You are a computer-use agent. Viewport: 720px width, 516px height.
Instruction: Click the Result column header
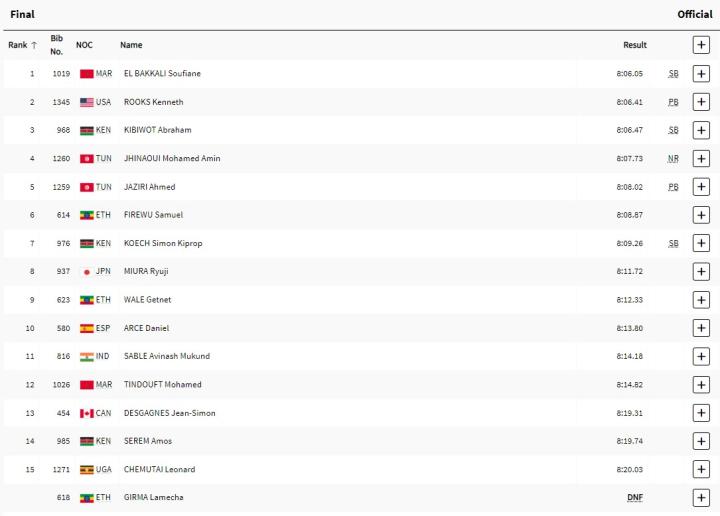coord(634,45)
